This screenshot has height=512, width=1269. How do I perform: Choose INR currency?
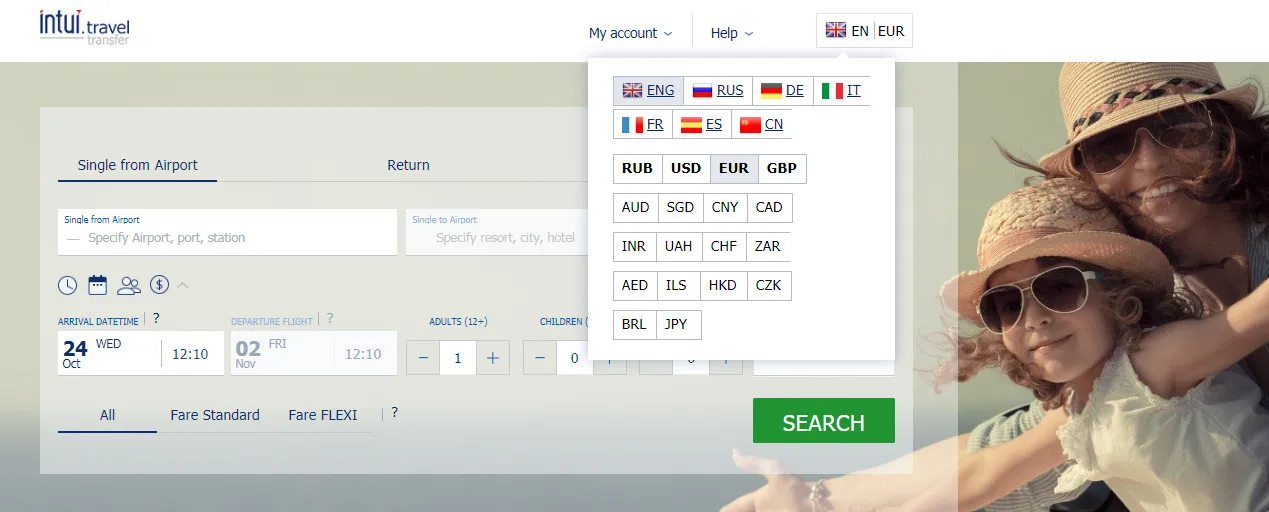tap(634, 246)
